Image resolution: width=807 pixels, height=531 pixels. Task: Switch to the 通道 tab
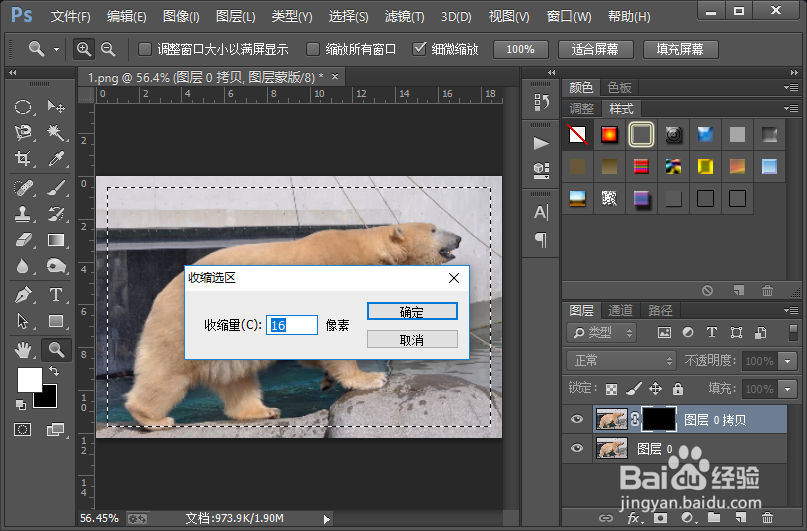click(x=620, y=310)
